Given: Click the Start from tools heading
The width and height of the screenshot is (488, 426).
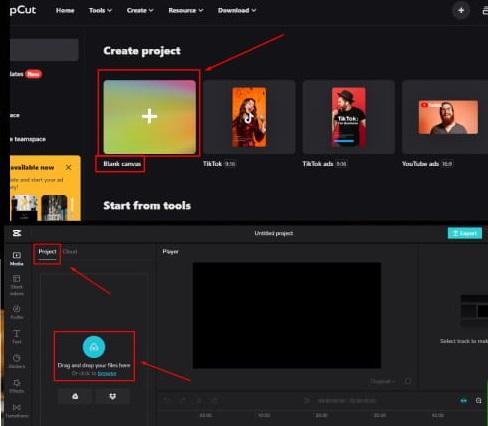Looking at the screenshot, I should pos(147,206).
